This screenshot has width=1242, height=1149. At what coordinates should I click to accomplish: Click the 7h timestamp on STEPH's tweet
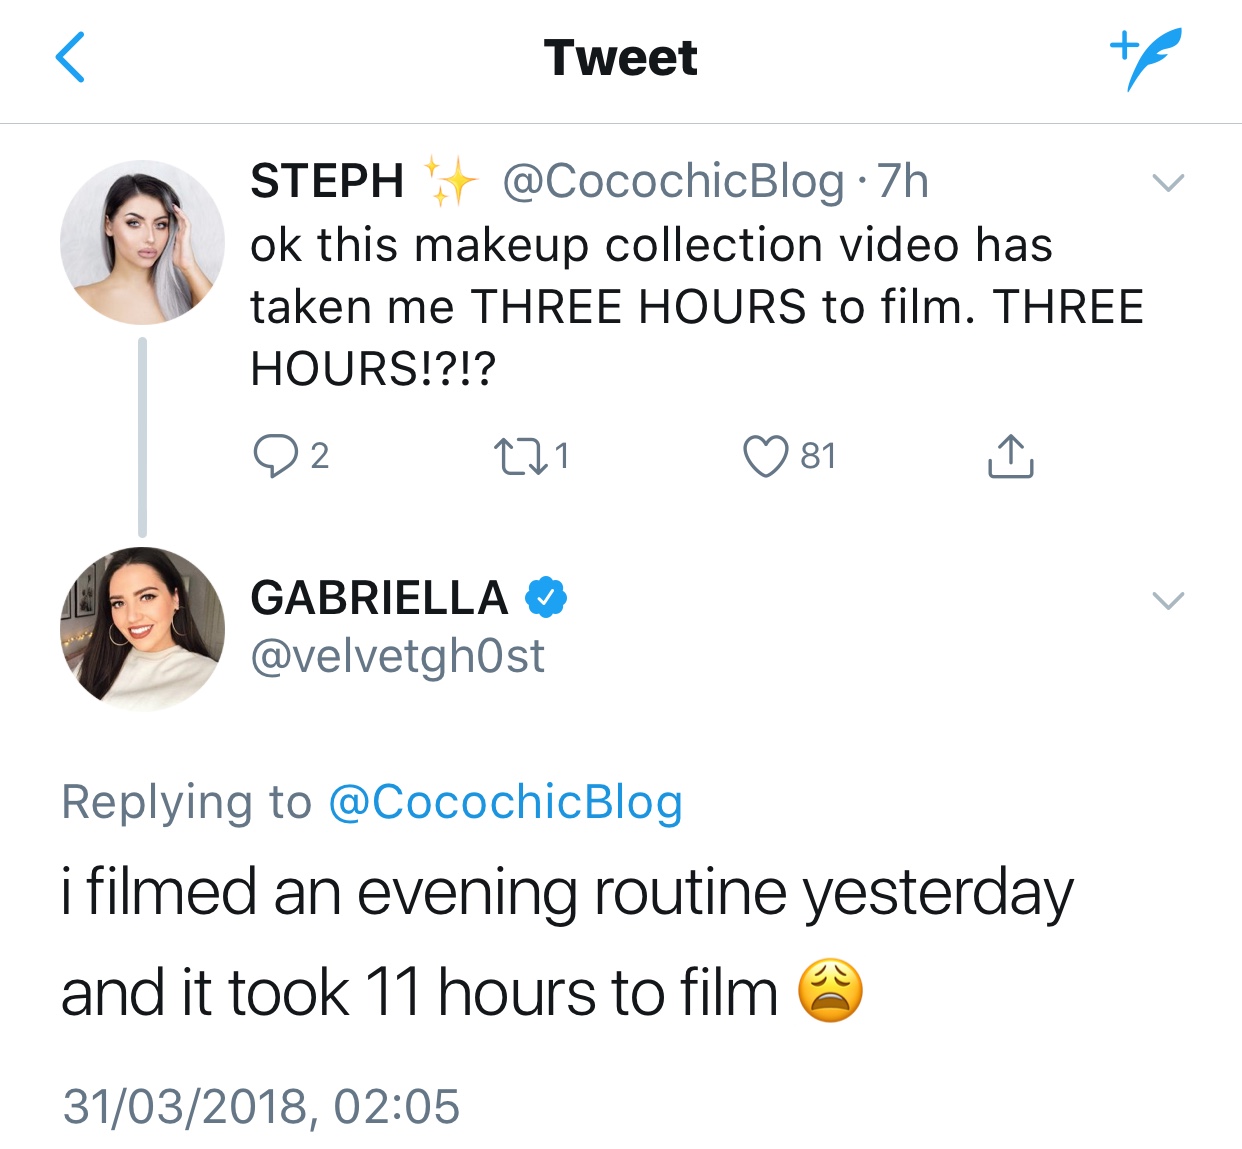903,182
